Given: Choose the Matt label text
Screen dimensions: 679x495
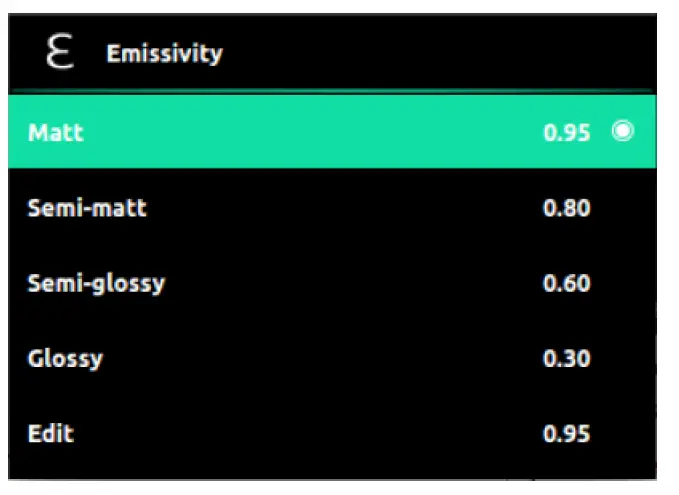Looking at the screenshot, I should click(x=56, y=133).
